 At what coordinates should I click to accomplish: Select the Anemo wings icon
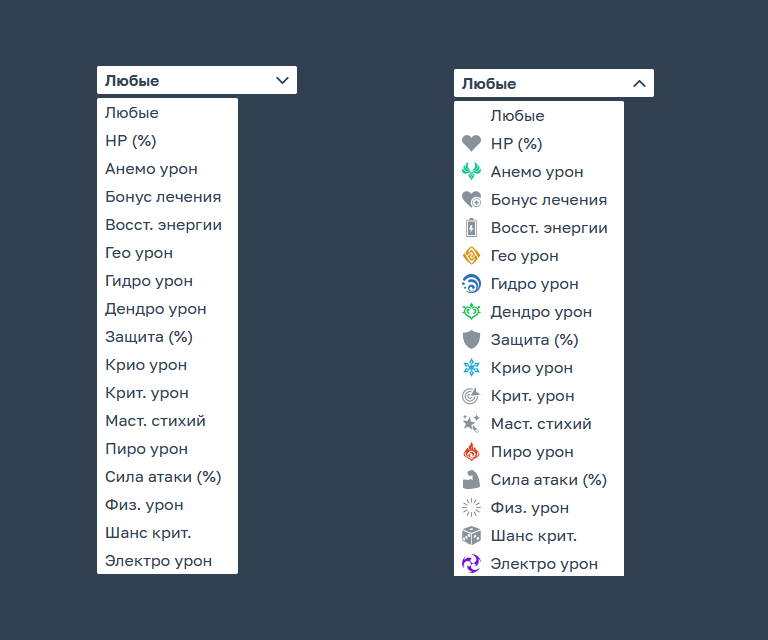pos(471,171)
